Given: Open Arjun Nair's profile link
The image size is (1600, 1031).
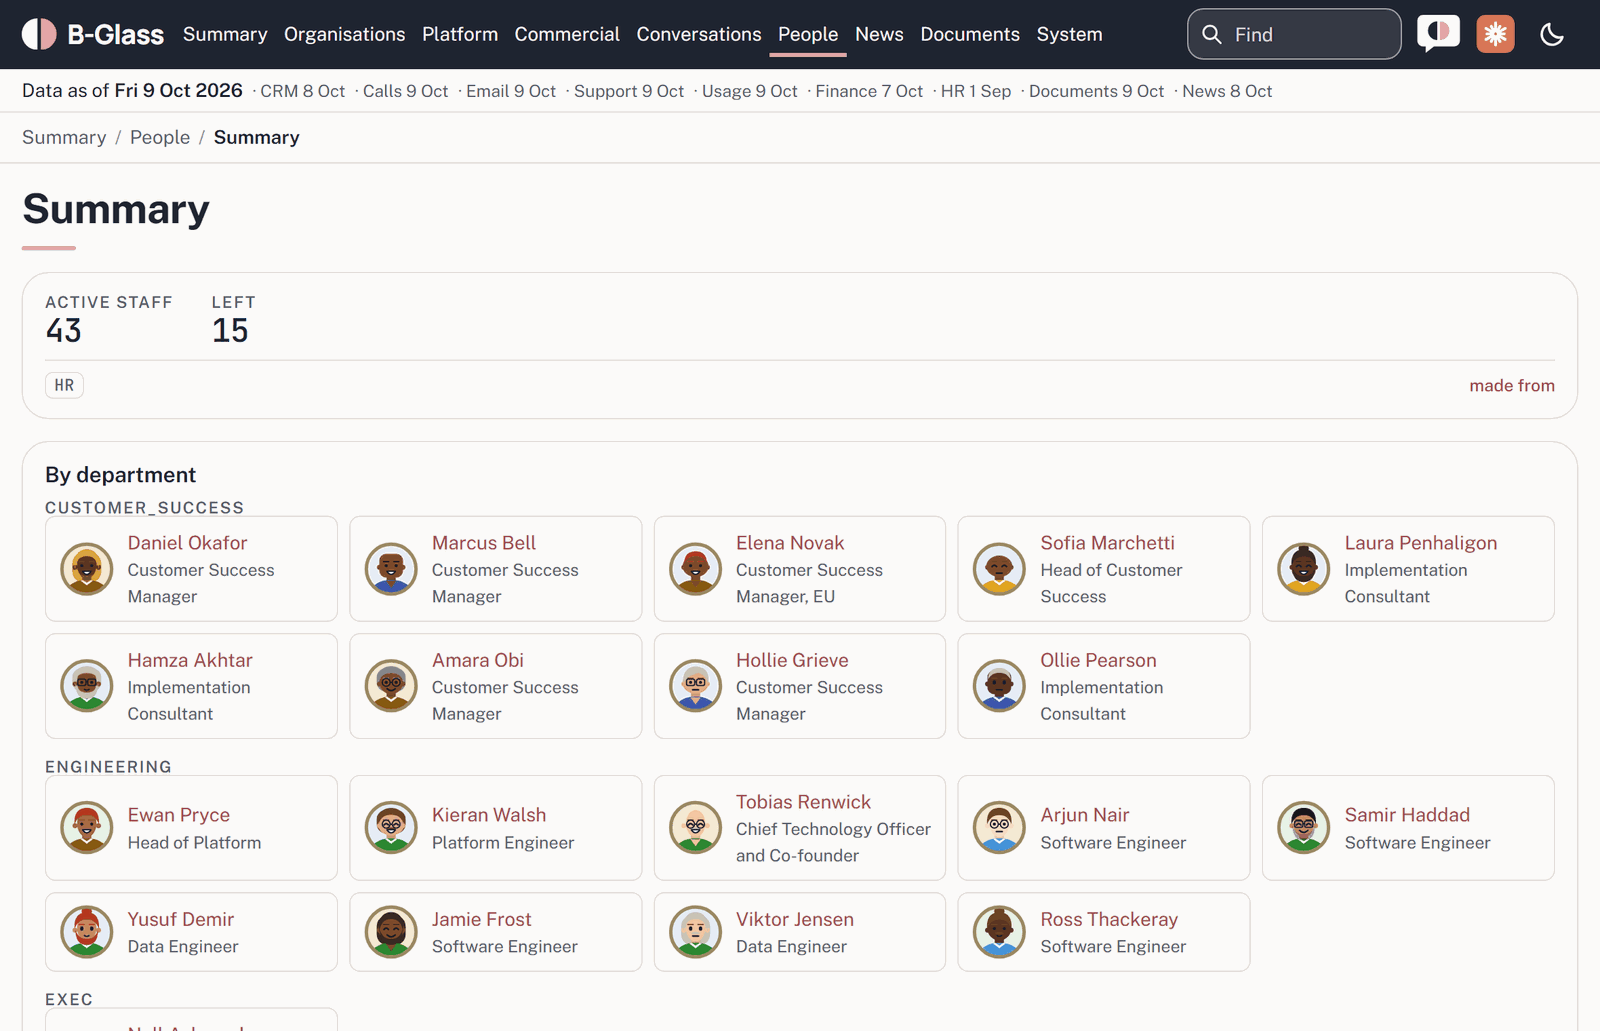Looking at the screenshot, I should [x=1084, y=815].
